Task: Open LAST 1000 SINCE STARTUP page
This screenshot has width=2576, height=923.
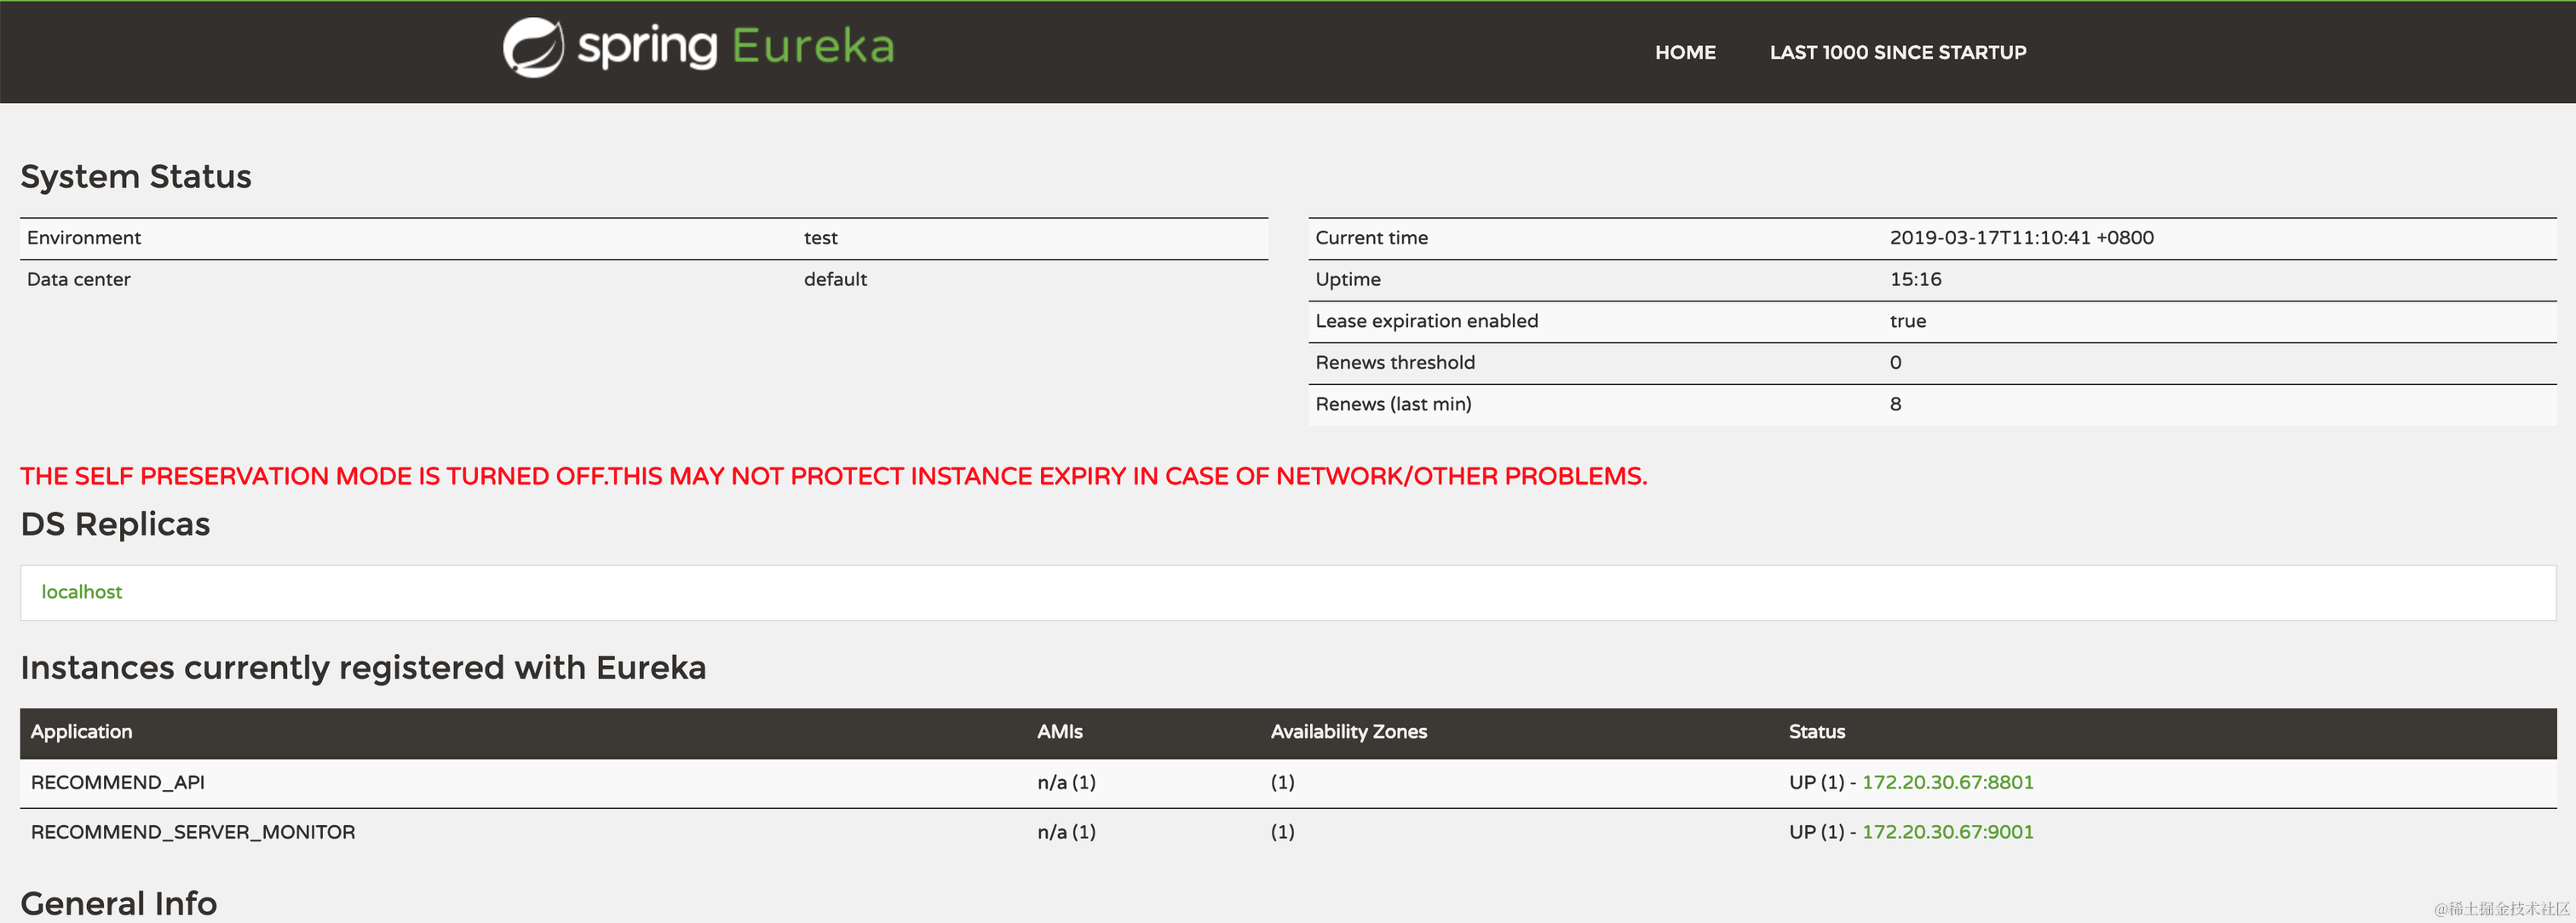Action: [x=1897, y=52]
